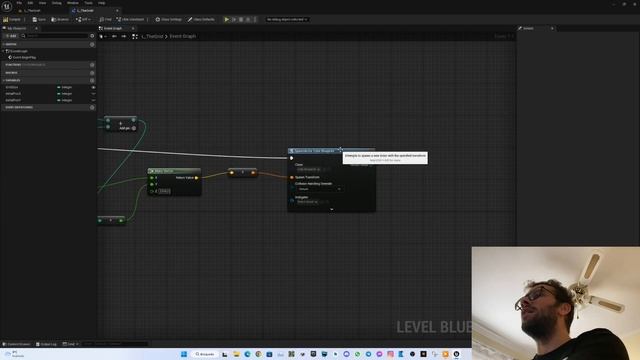Click the Add button in My Blueprint
Viewport: 640px width, 360px height.
tap(11, 36)
